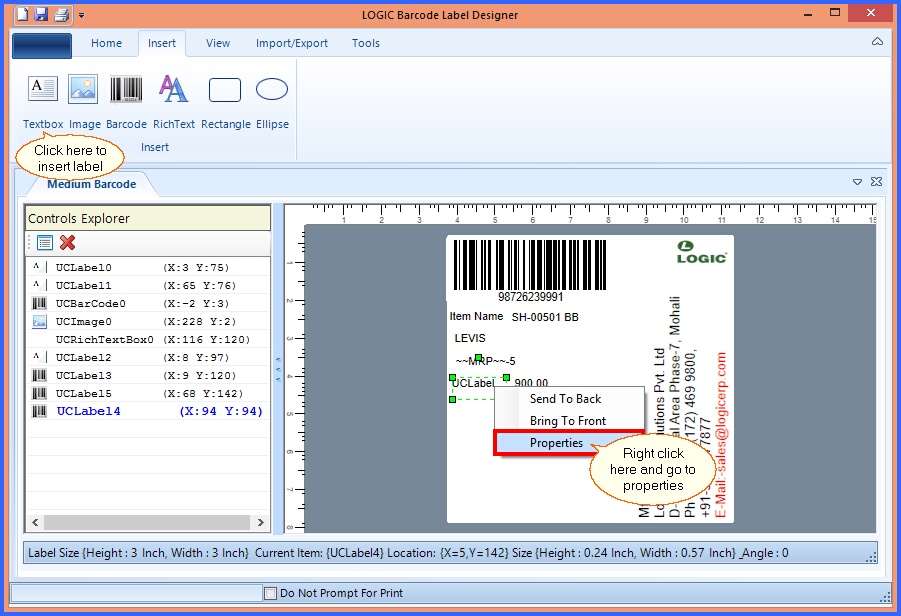Delete control with the red X icon
The width and height of the screenshot is (901, 616).
(x=67, y=242)
